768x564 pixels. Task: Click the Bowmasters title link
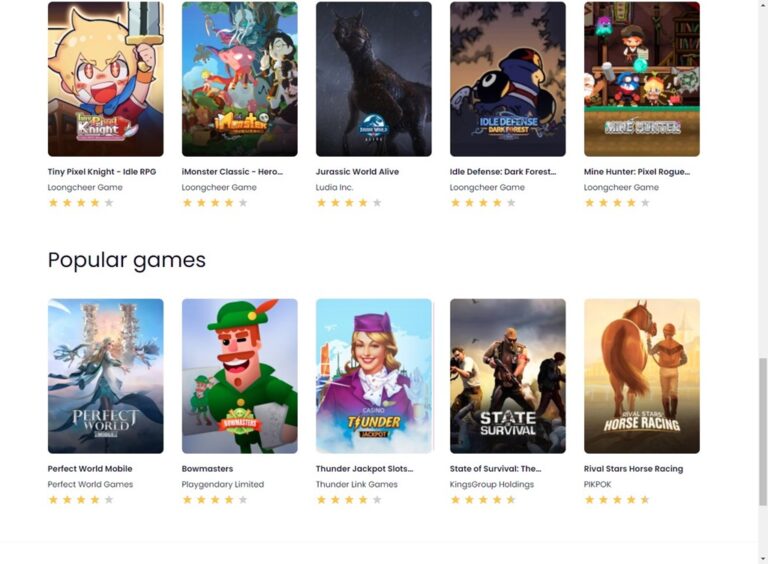[x=207, y=469]
